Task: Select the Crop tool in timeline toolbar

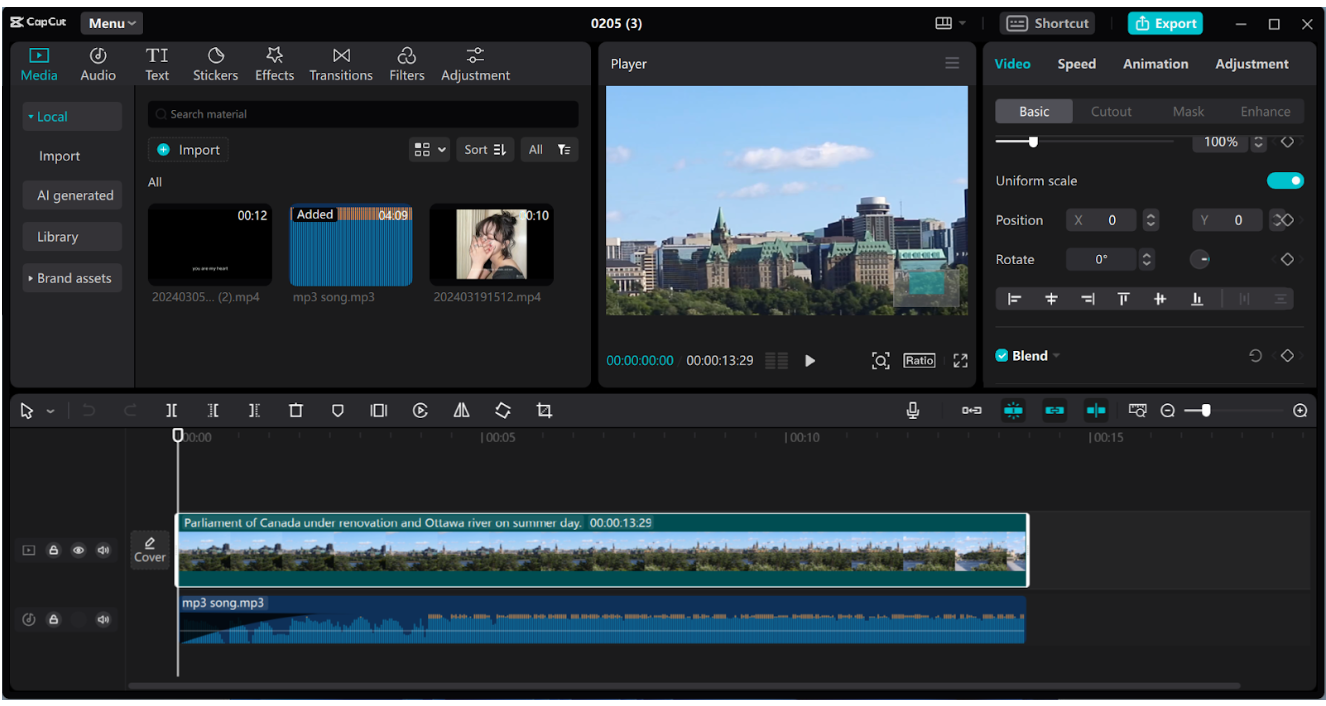Action: tap(544, 411)
